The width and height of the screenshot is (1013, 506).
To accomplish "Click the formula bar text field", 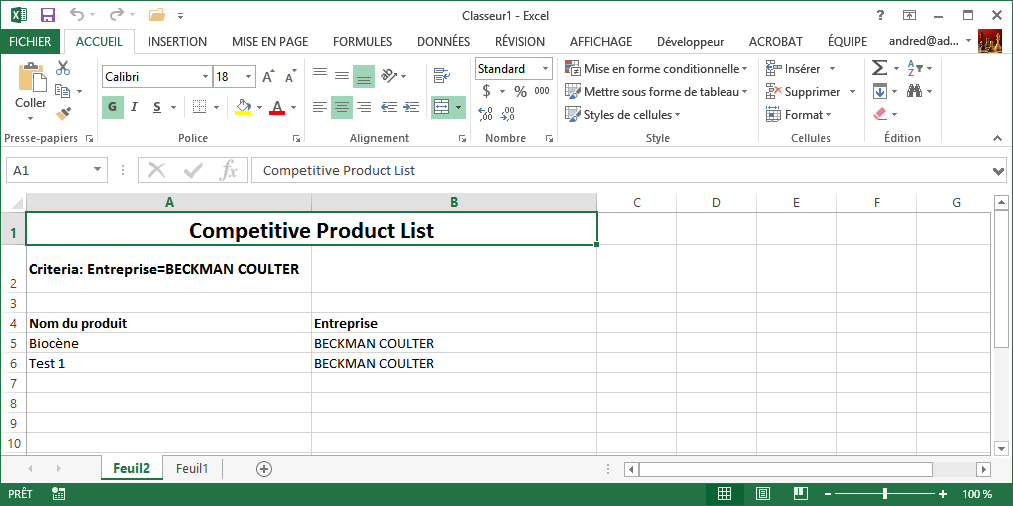I will [x=620, y=171].
